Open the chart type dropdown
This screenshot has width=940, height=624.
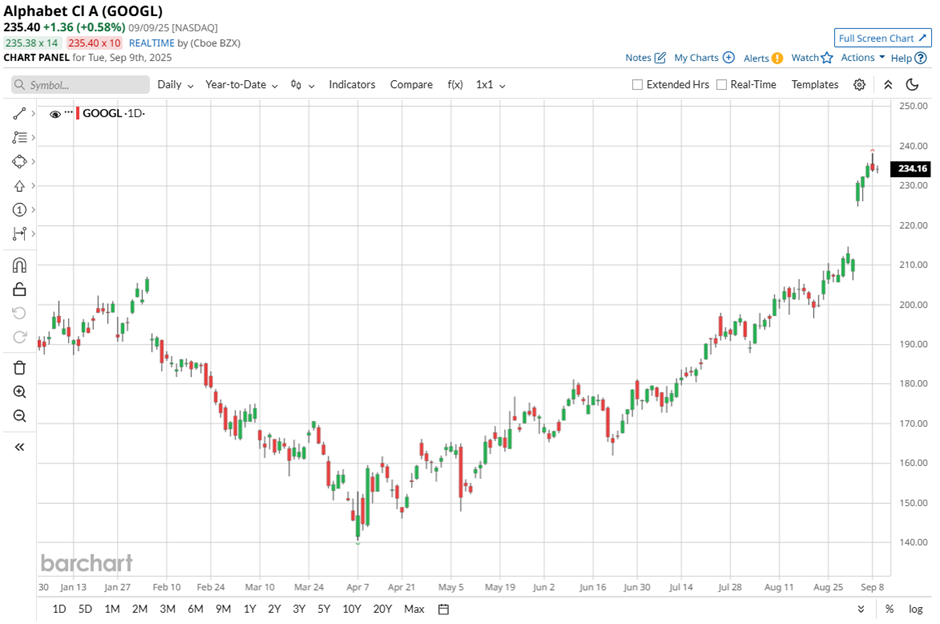[x=303, y=85]
